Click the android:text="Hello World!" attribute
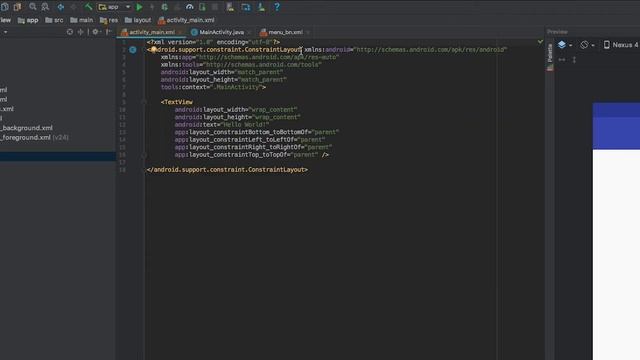640x360 pixels. (x=222, y=124)
